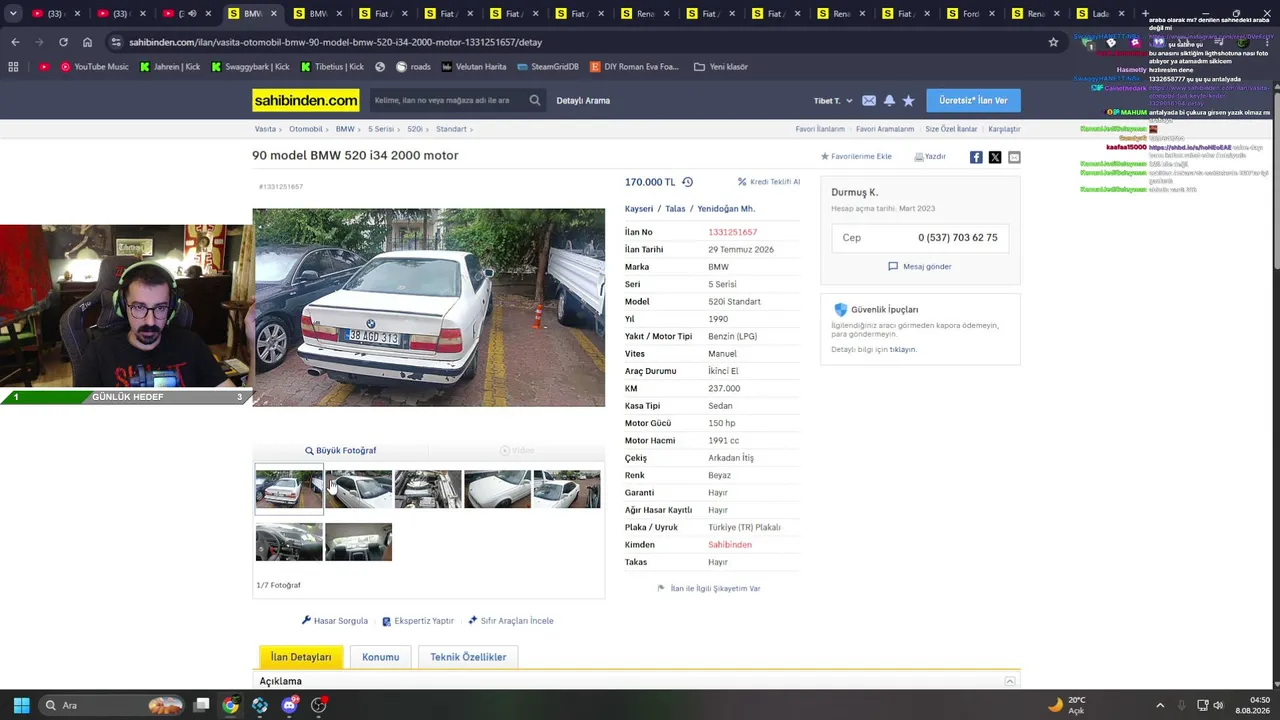Report listing via İlan ile İlgili Şikayetim Var
Viewport: 1280px width, 720px height.
(x=709, y=589)
